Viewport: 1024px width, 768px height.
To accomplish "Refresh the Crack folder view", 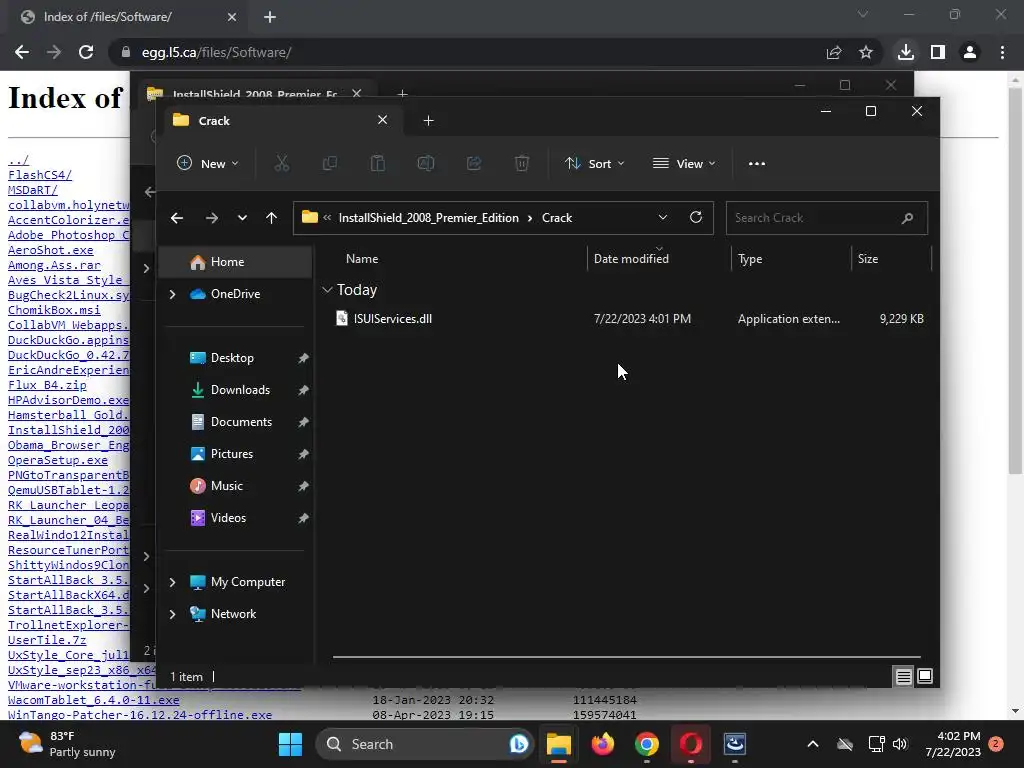I will click(x=696, y=217).
